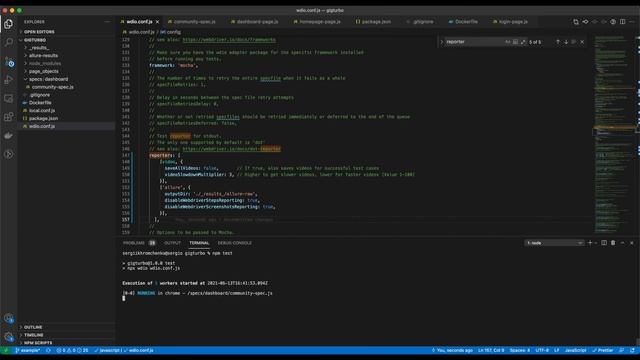
Task: Toggle Match Whole Word in find widget
Action: [515, 42]
